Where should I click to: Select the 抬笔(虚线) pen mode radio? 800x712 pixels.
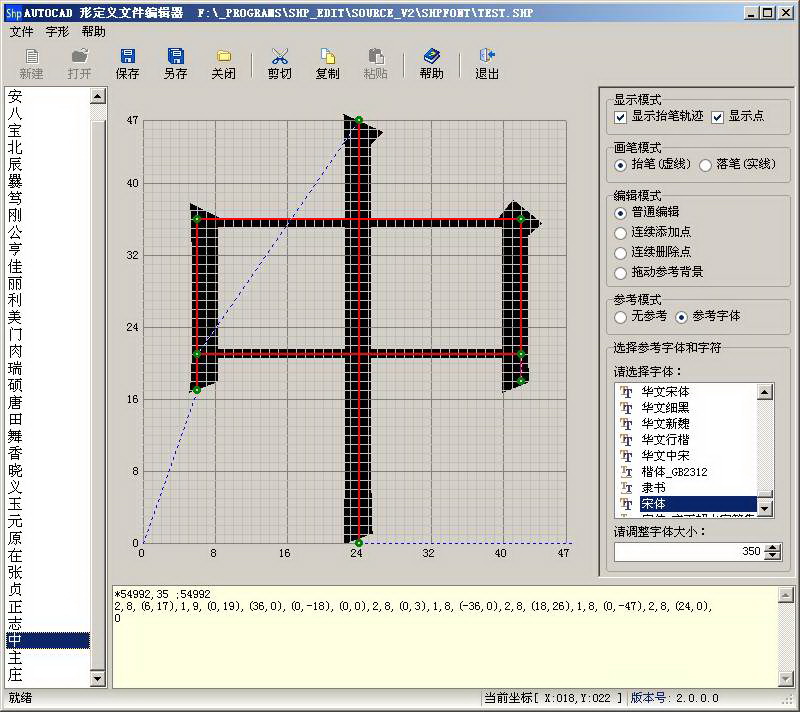[620, 165]
